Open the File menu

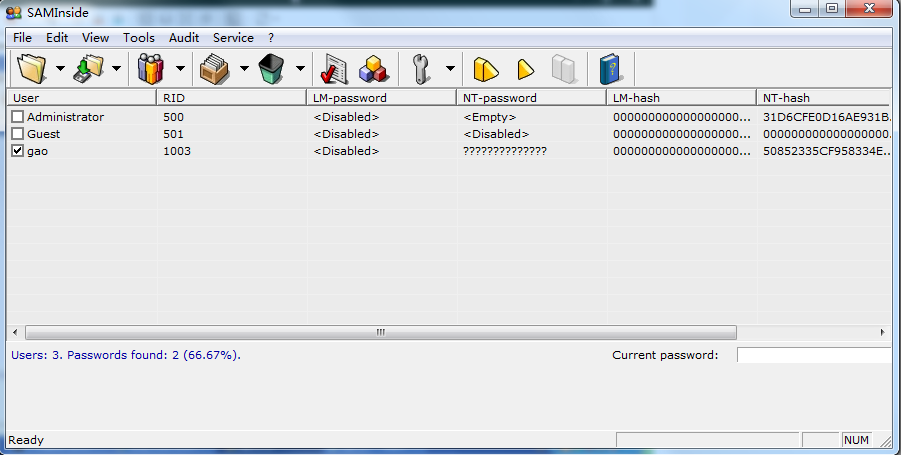[x=22, y=38]
